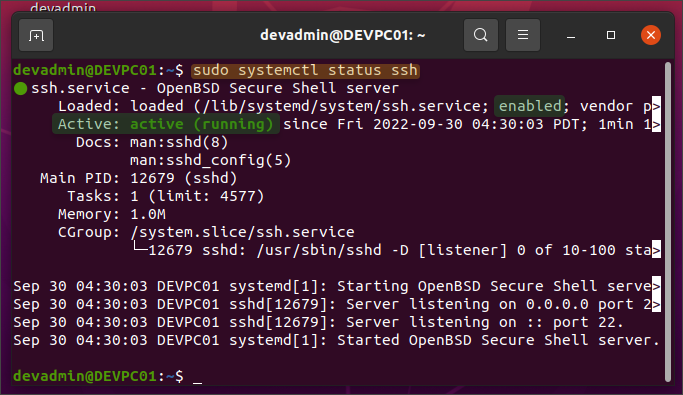683x395 pixels.
Task: Click the log line Starting OpenBSD Secure Shell
Action: (332, 286)
